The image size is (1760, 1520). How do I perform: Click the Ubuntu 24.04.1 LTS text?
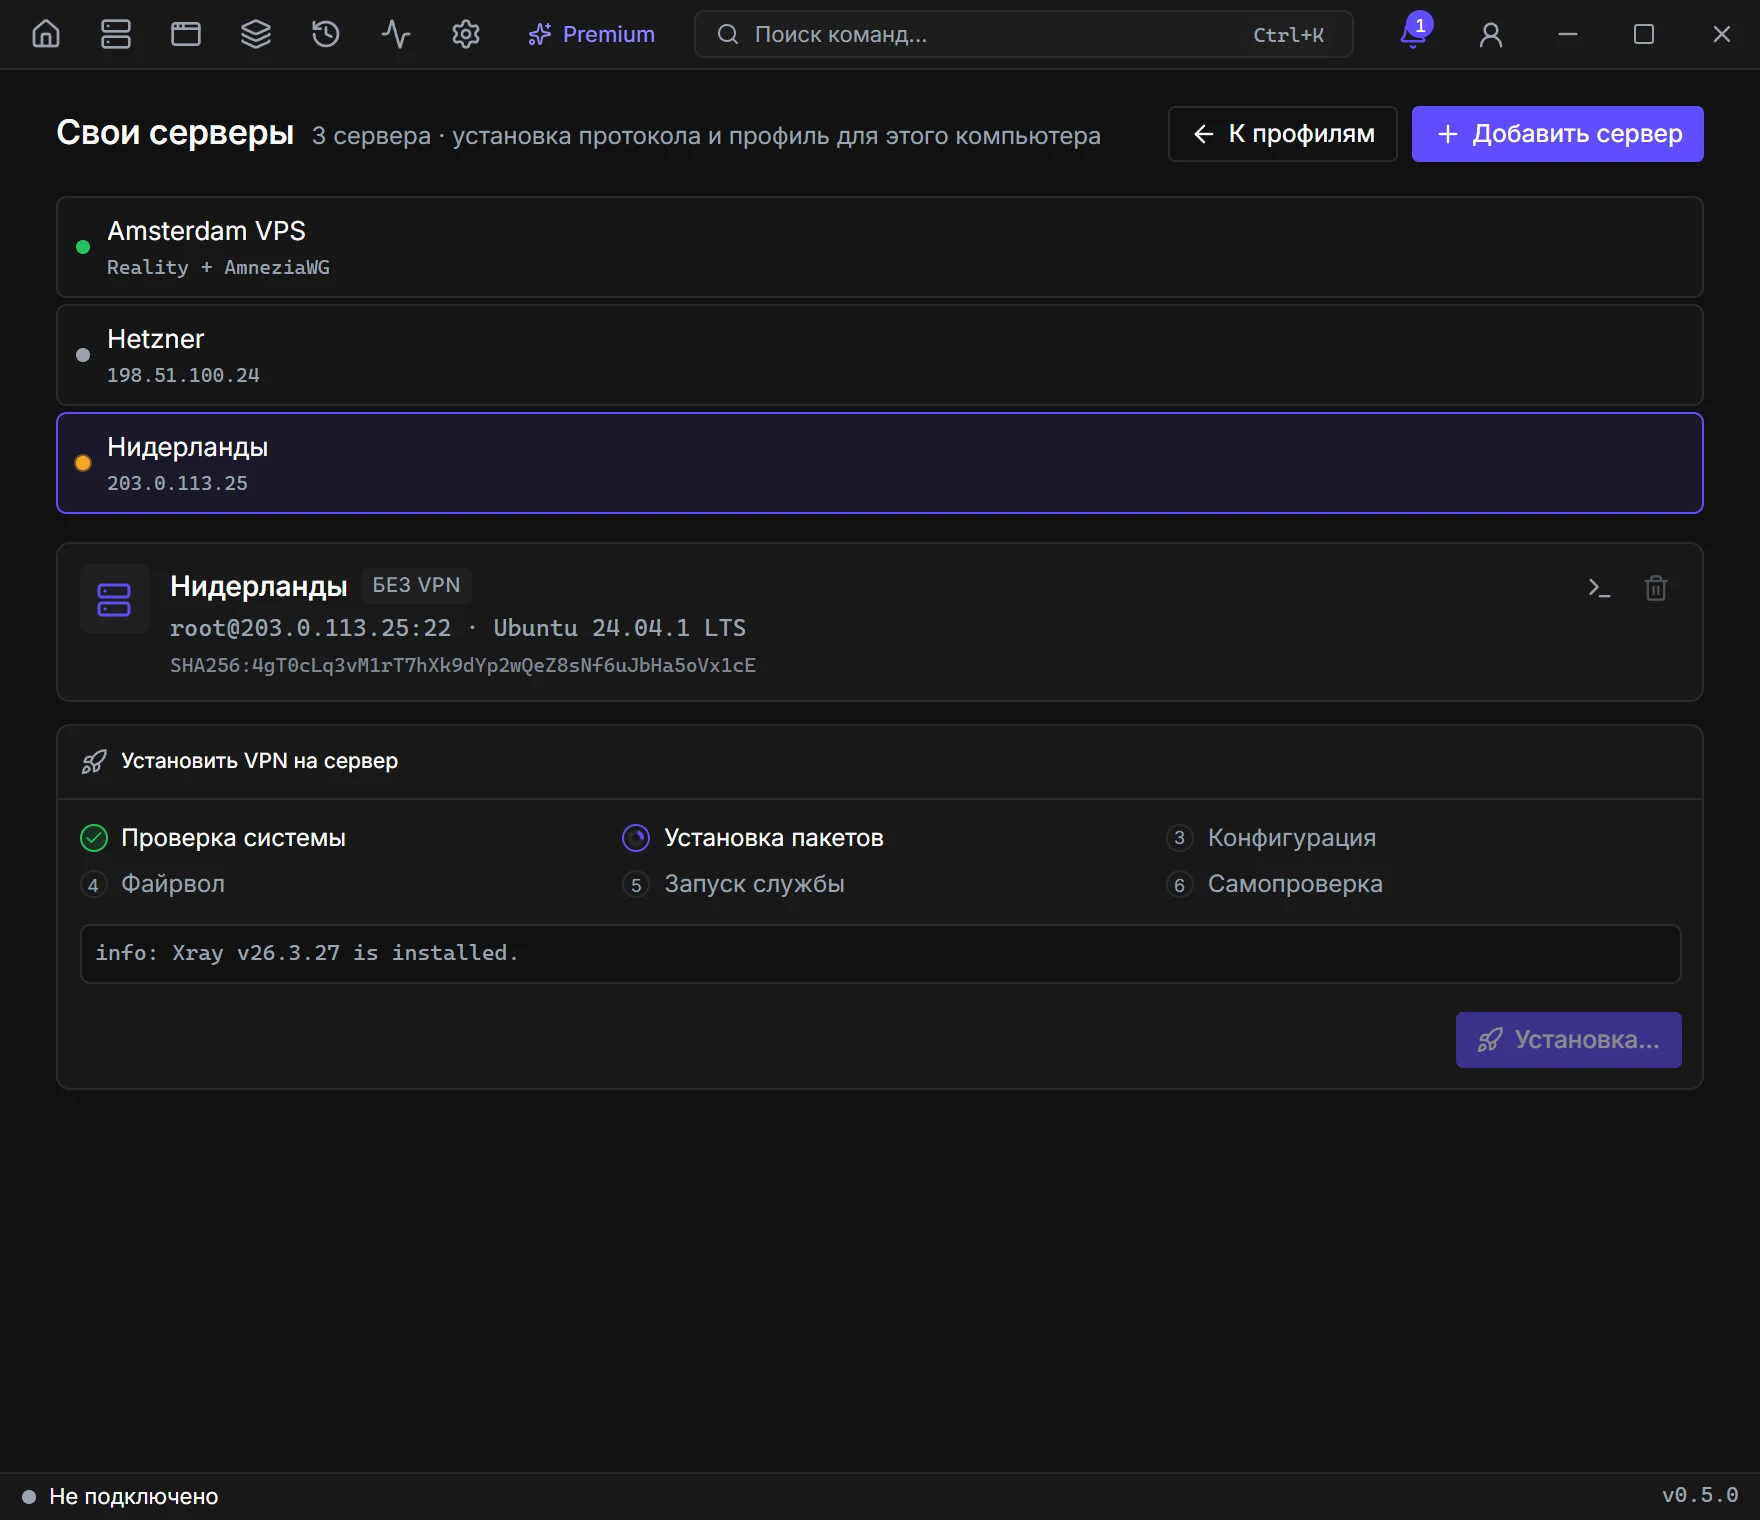click(x=619, y=628)
